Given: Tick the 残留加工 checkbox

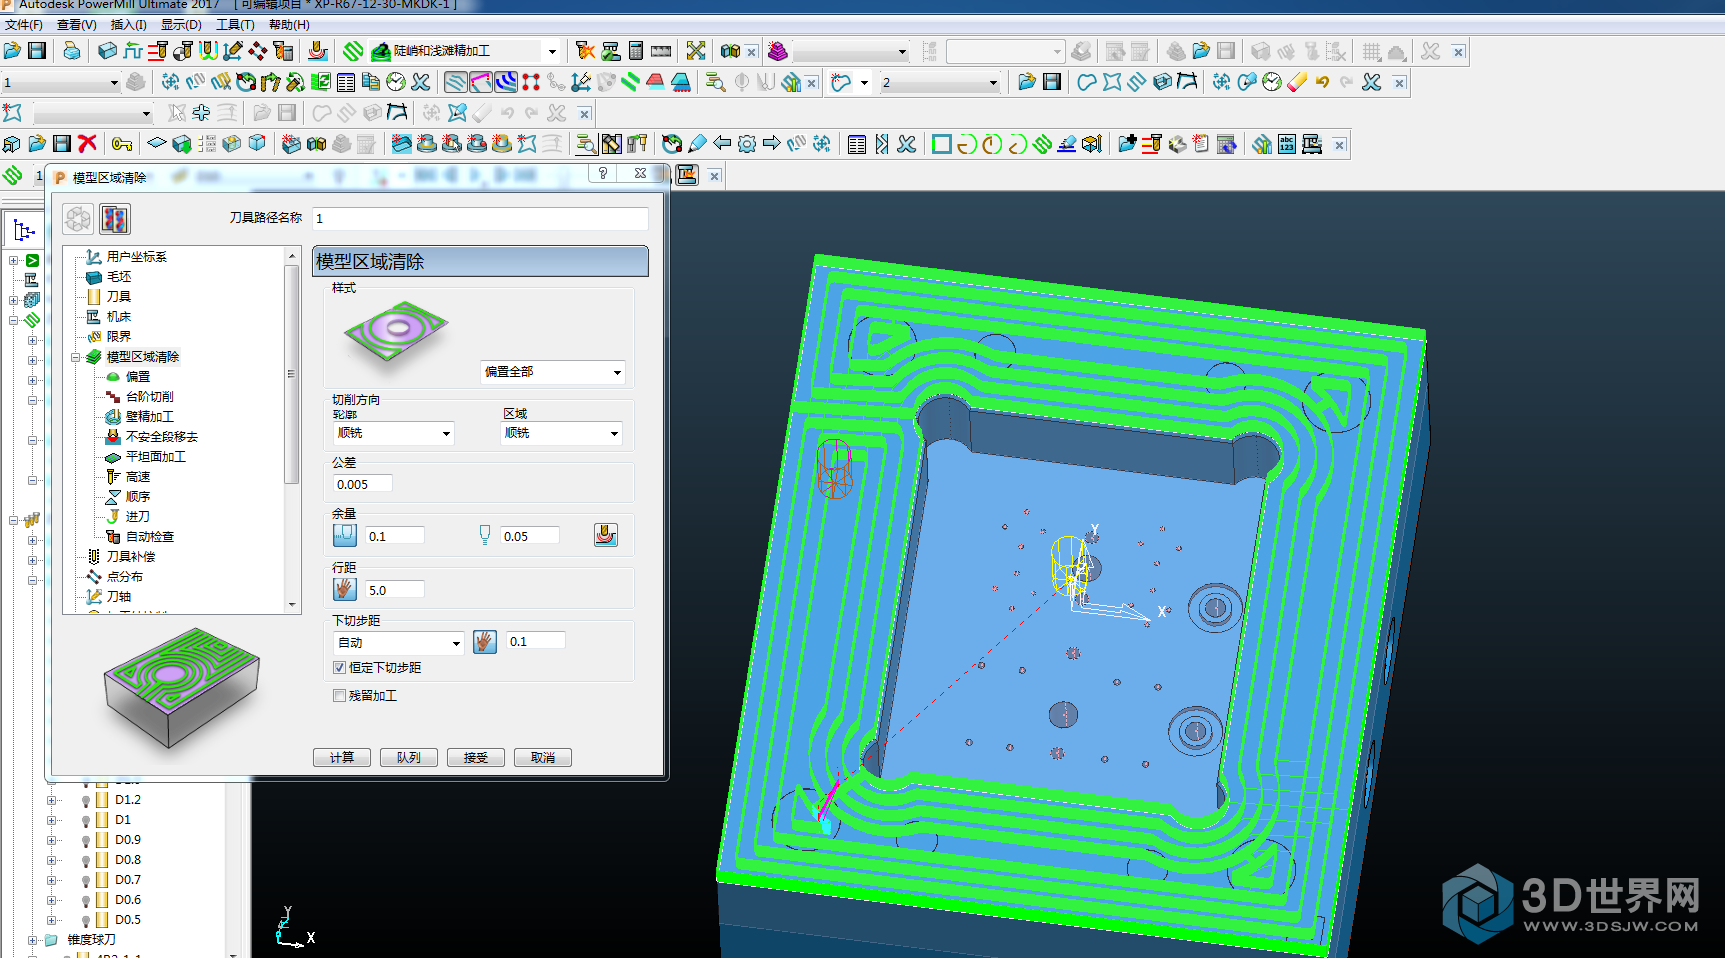Looking at the screenshot, I should point(339,695).
